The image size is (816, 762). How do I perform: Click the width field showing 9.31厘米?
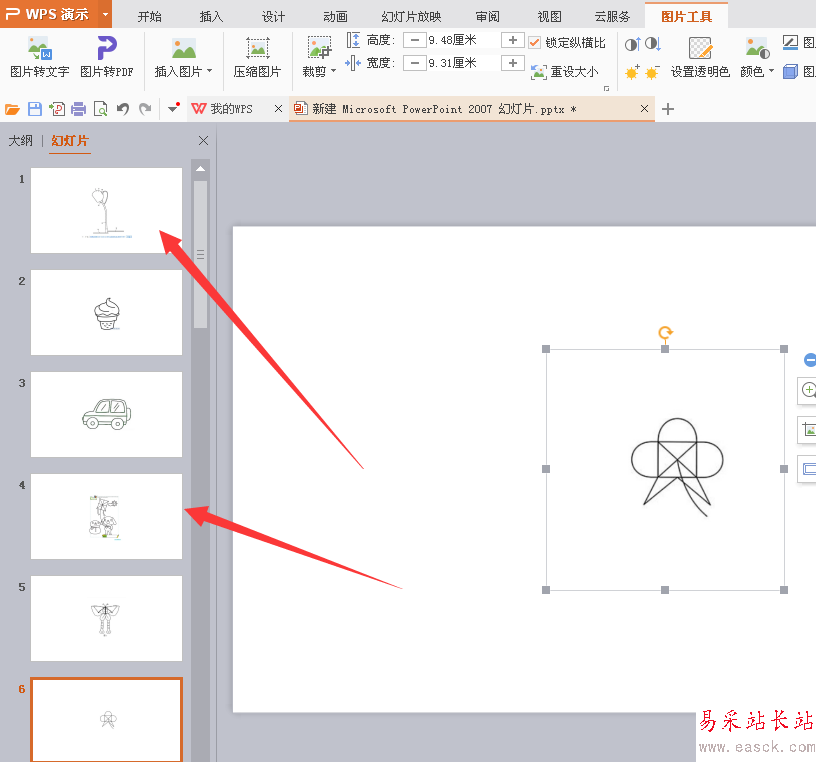[463, 63]
